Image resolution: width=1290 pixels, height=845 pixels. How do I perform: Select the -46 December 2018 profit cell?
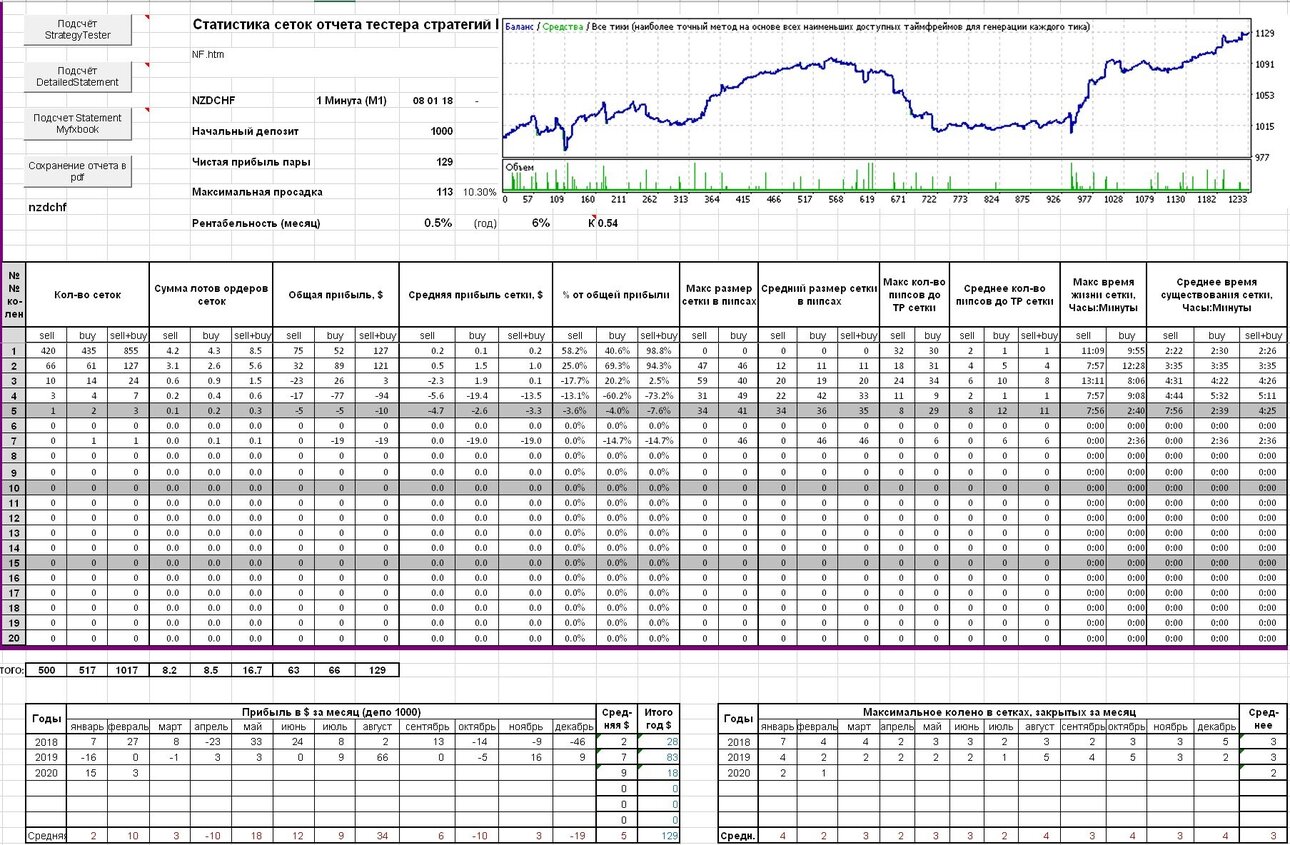point(574,741)
